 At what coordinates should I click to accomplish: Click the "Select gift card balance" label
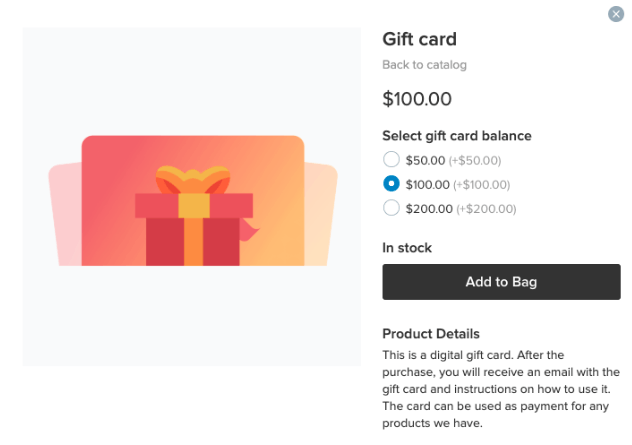pyautogui.click(x=456, y=136)
